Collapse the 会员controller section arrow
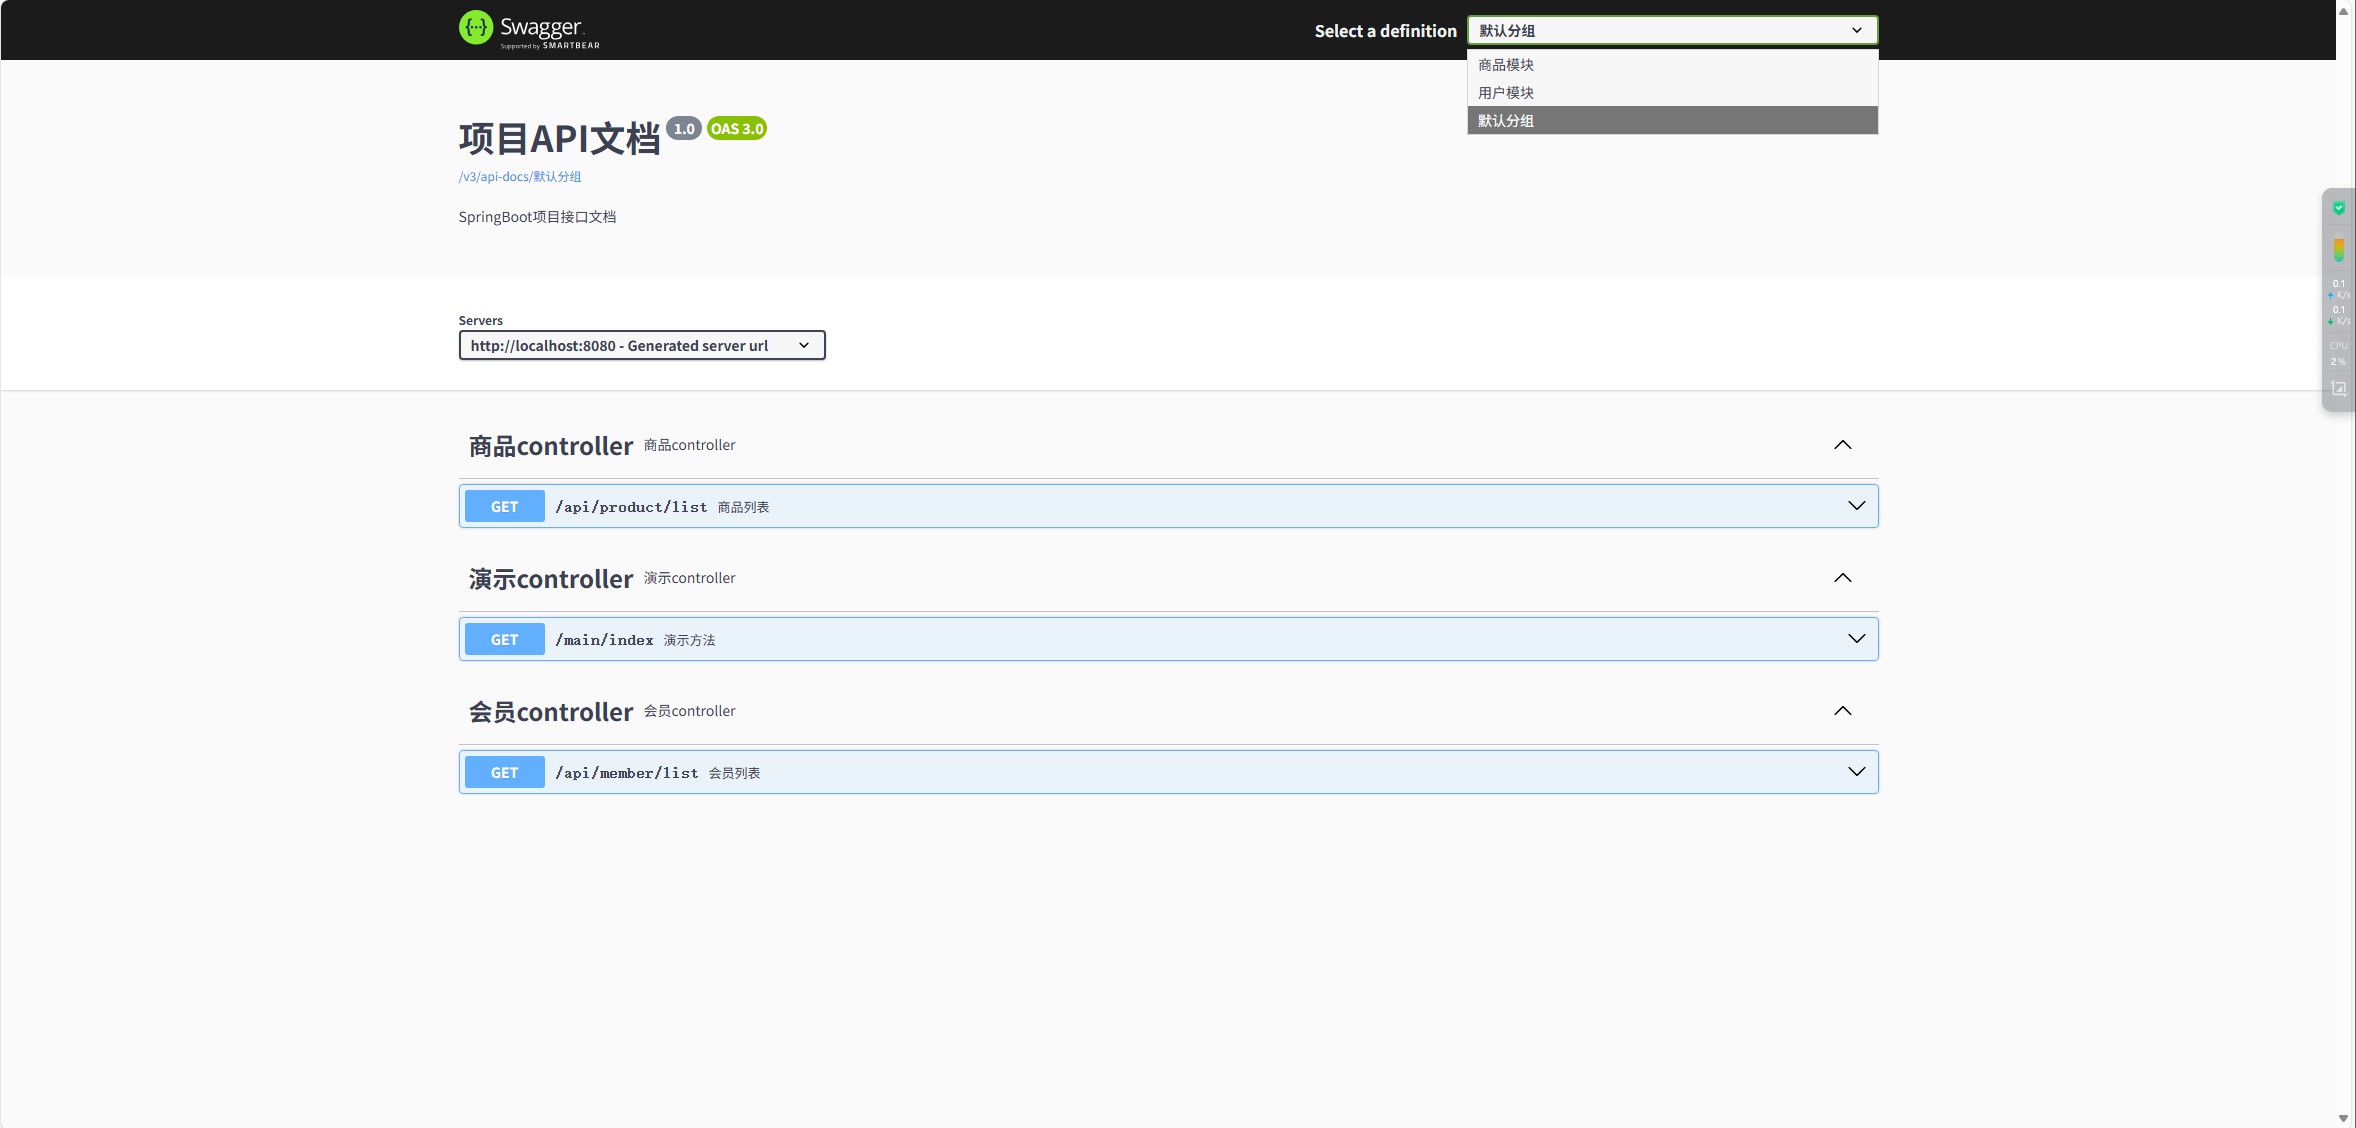This screenshot has height=1128, width=2356. coord(1842,711)
